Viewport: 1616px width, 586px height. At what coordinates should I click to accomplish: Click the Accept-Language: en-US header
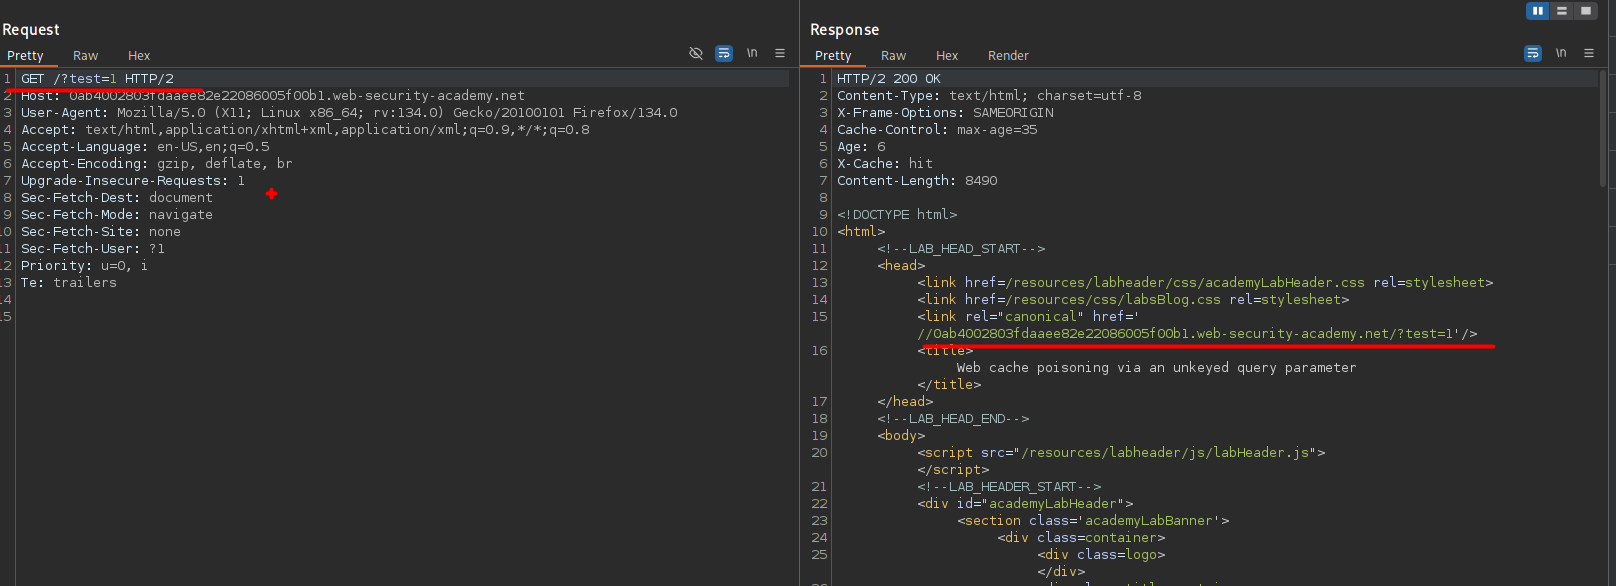click(145, 147)
